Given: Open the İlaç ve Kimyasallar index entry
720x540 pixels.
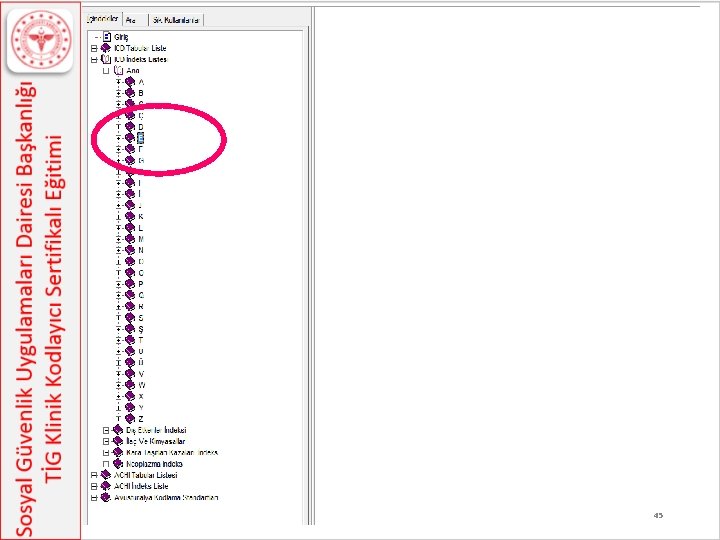Looking at the screenshot, I should pyautogui.click(x=156, y=441).
